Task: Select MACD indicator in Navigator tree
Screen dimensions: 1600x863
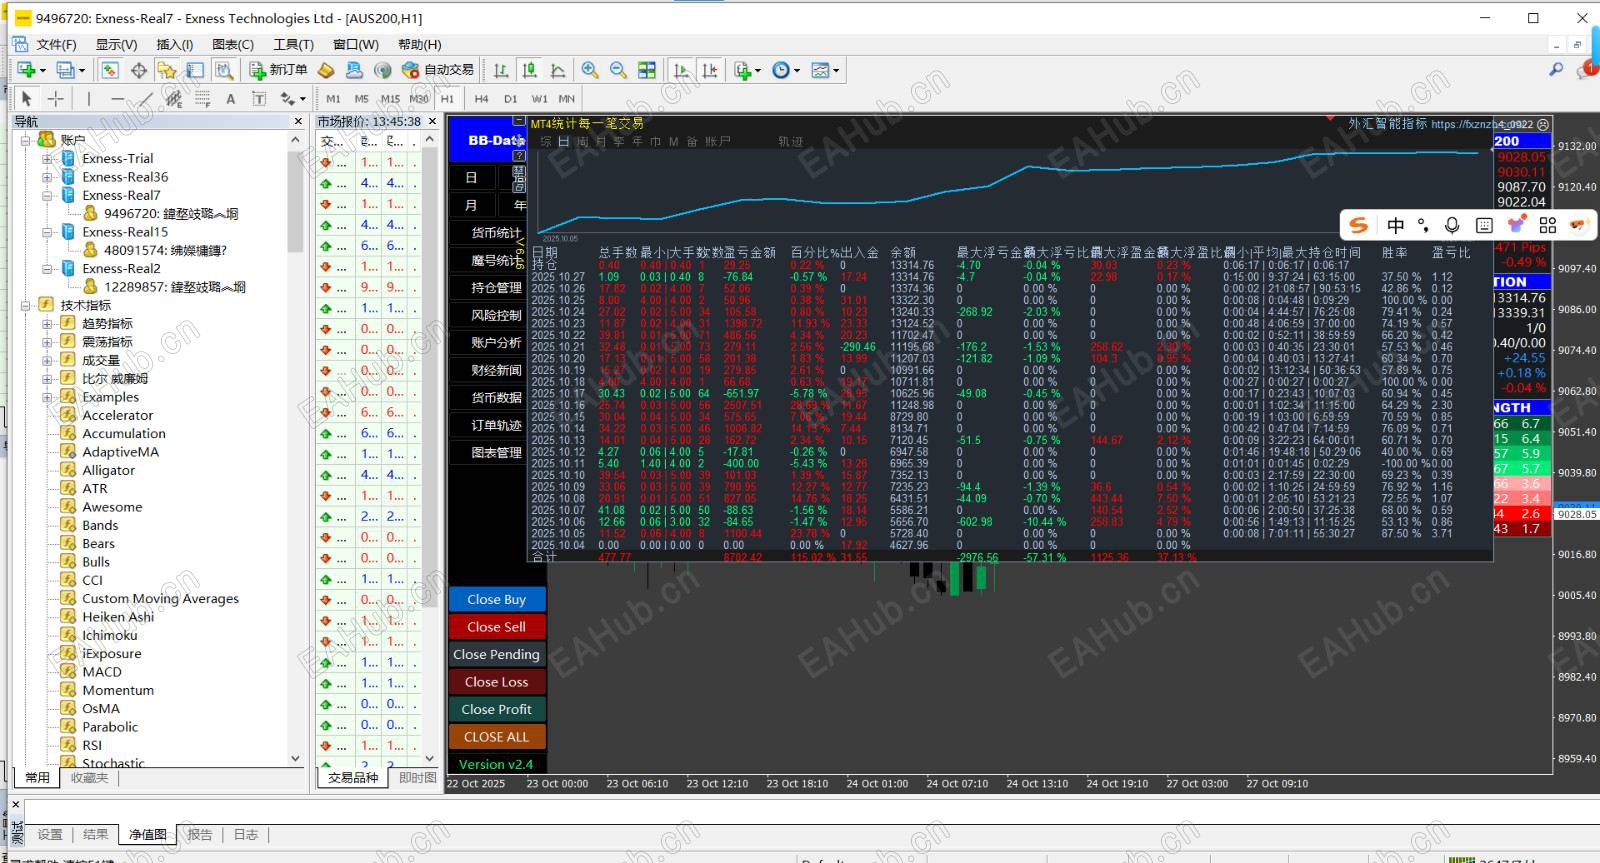Action: [x=102, y=672]
